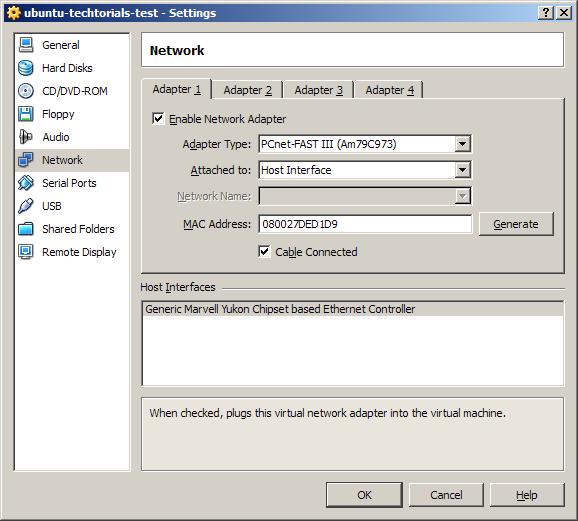Screen dimensions: 578x521
Task: Open Audio speaker icon
Action: tap(26, 137)
